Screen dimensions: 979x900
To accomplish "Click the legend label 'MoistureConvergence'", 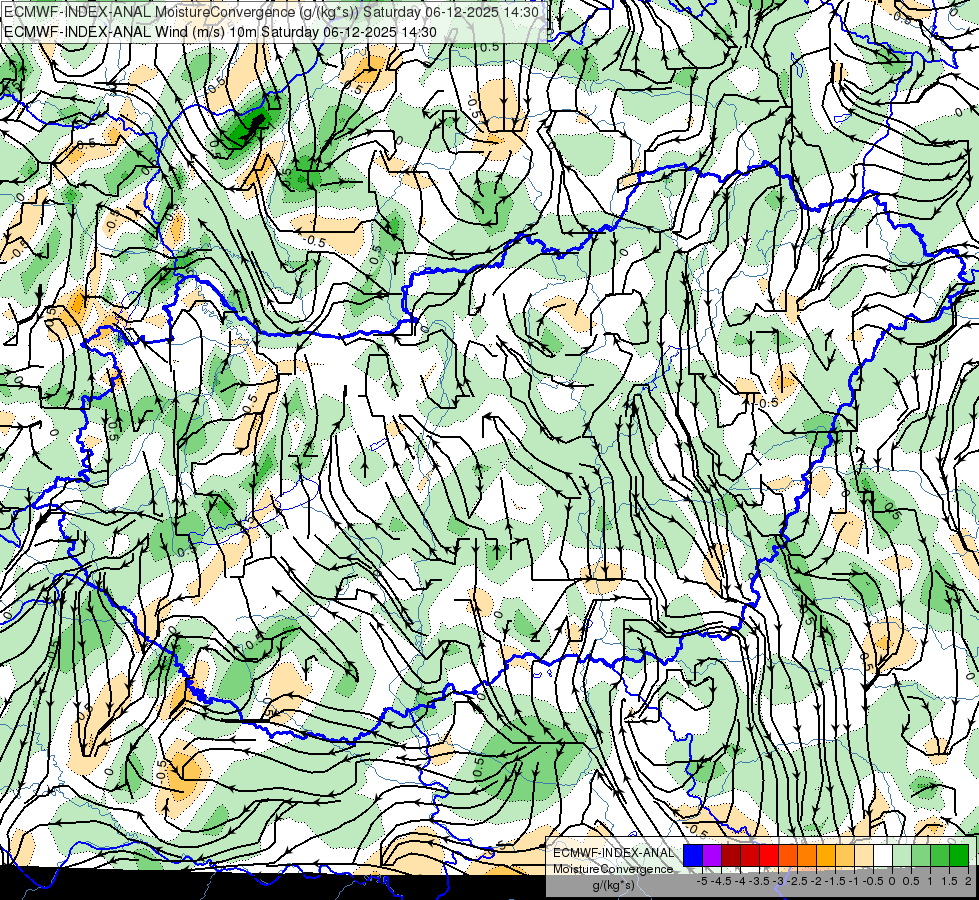I will [613, 869].
